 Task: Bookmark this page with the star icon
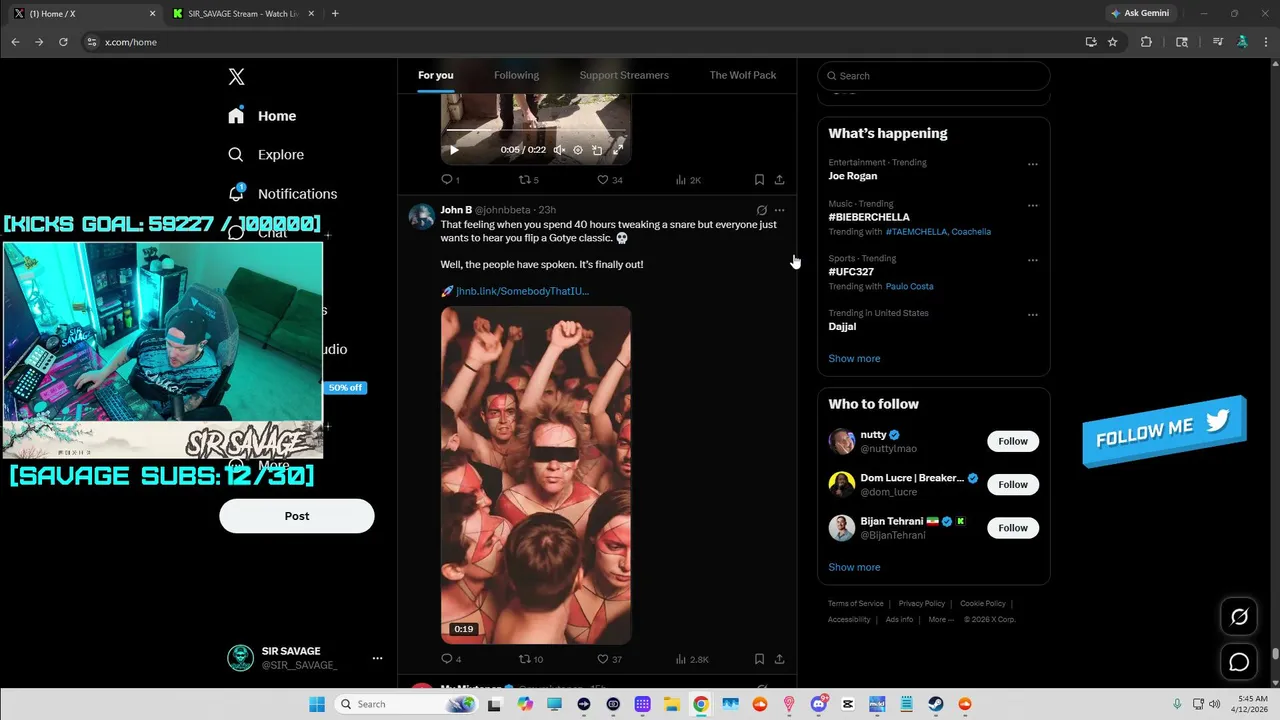coord(1112,42)
